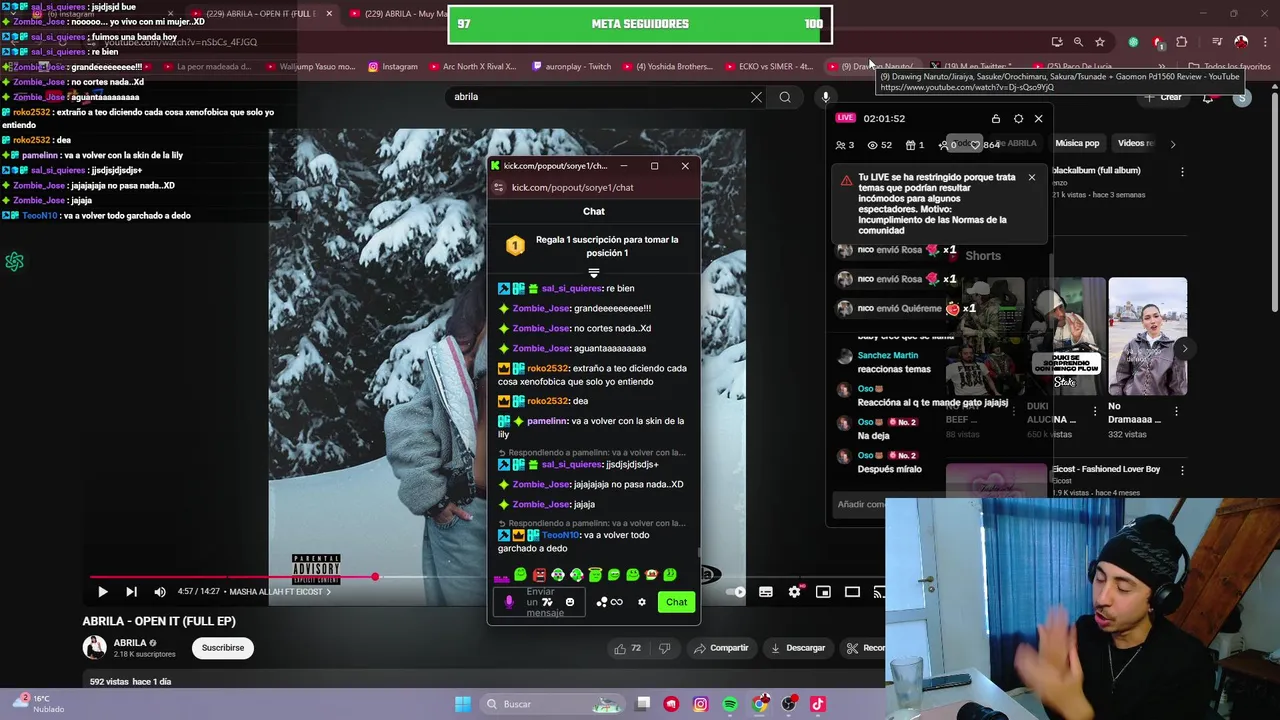Open DUKI ALUCINA short thumbnail
1280x720 pixels.
1065,337
